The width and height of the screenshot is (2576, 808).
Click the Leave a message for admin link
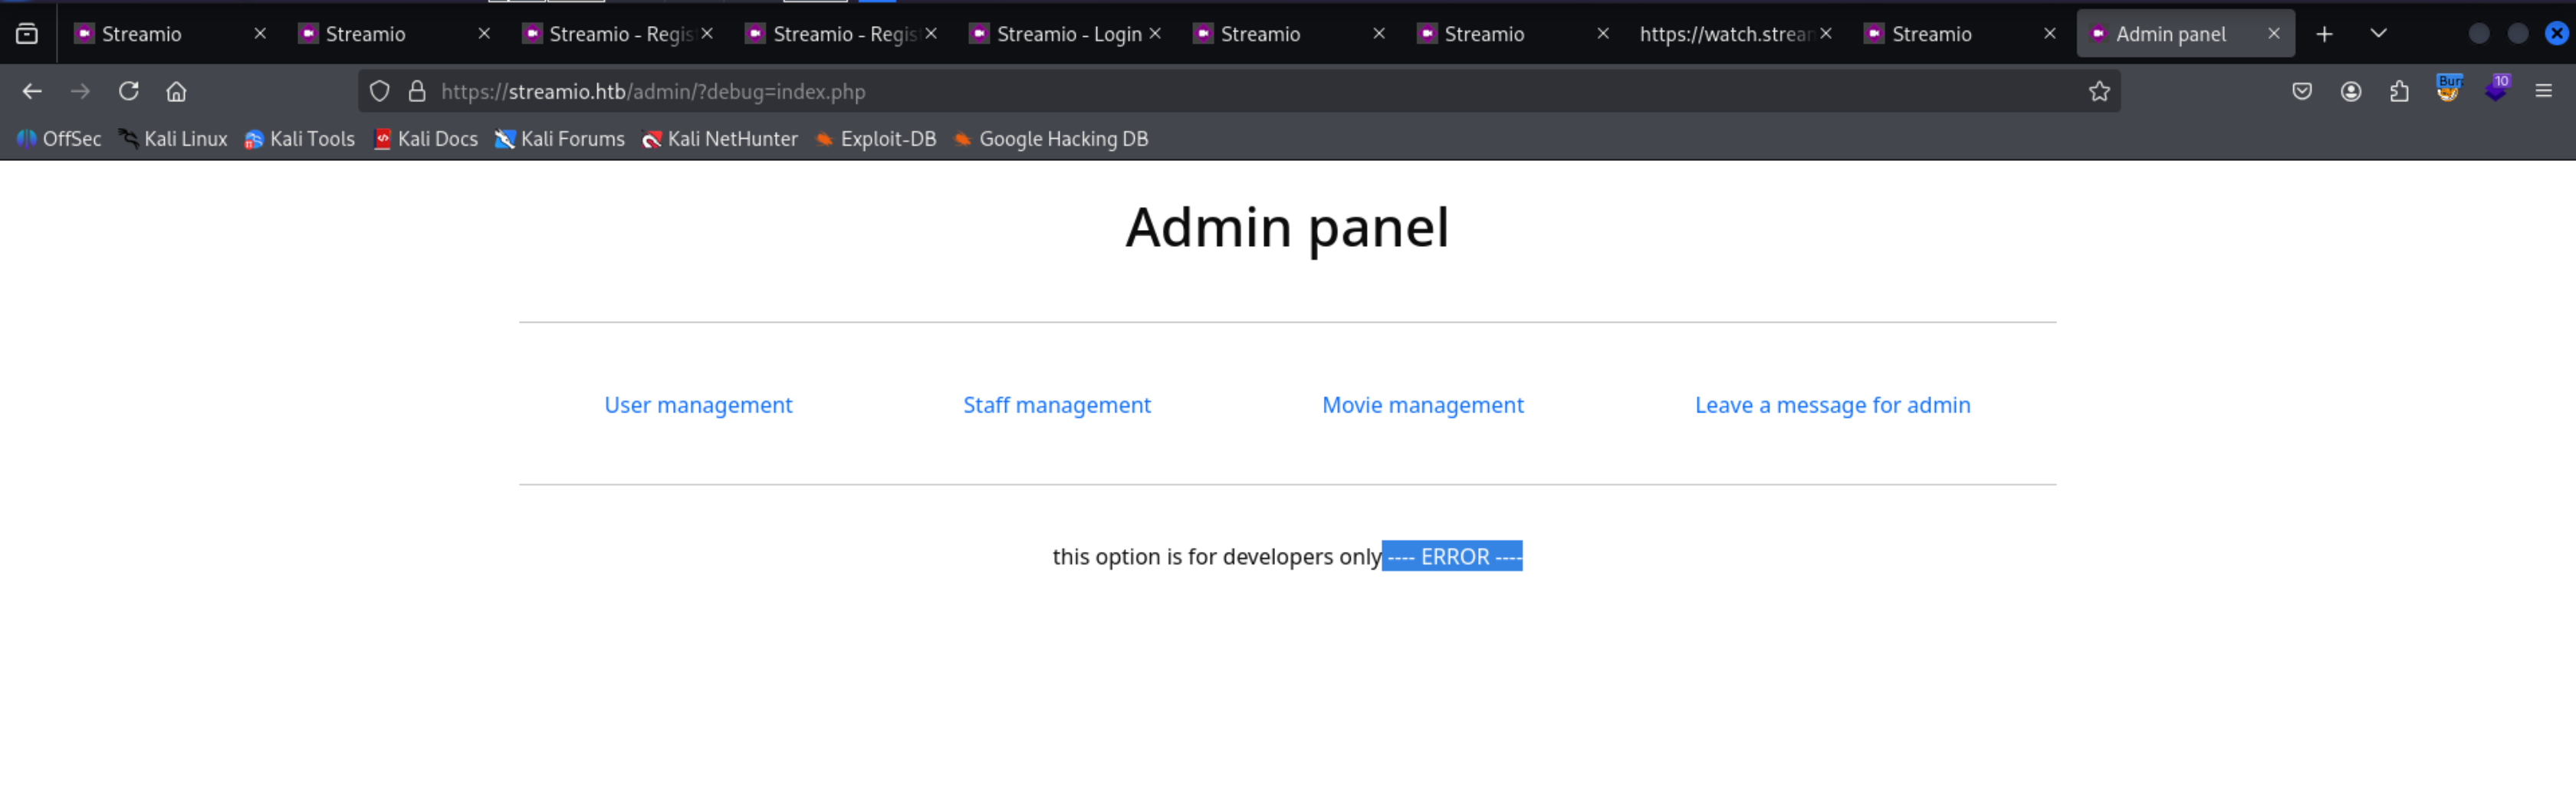(x=1832, y=405)
